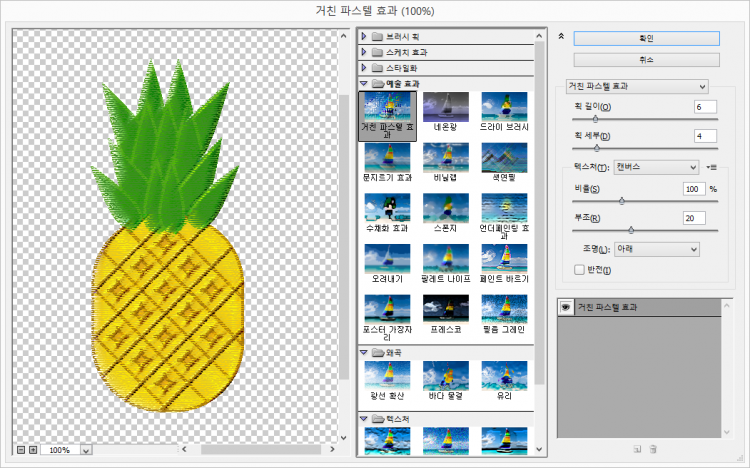Open texture options menu icon beside 캔버스
The width and height of the screenshot is (750, 468).
(x=713, y=167)
